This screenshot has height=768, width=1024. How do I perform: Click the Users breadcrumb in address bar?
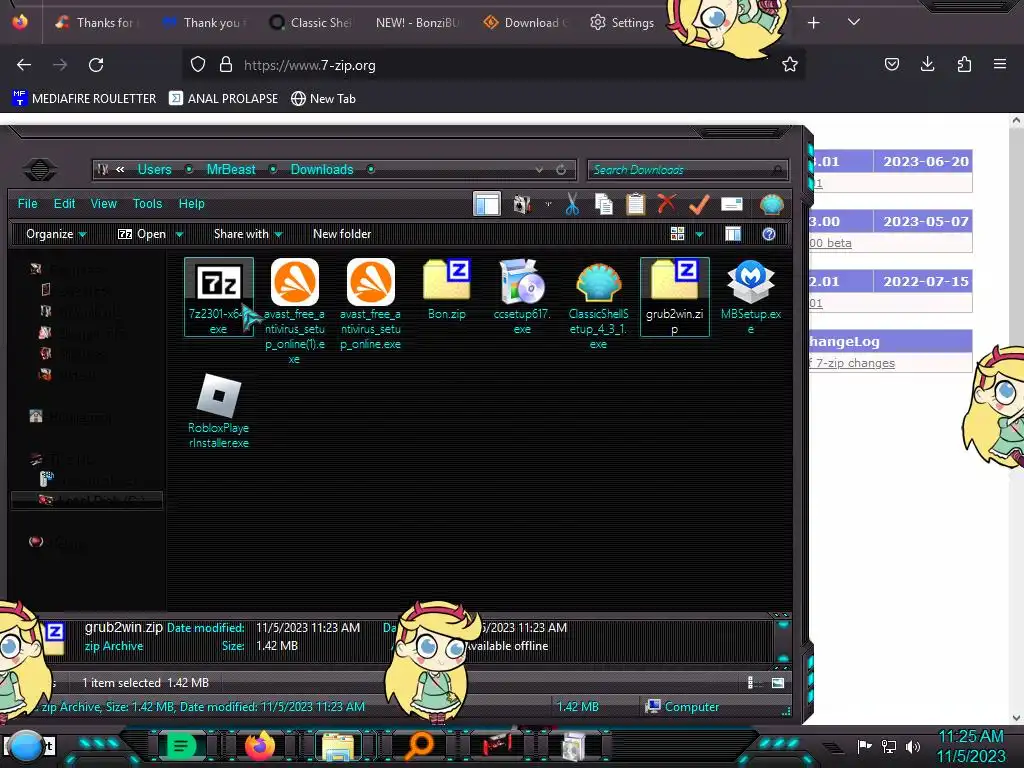click(x=154, y=169)
